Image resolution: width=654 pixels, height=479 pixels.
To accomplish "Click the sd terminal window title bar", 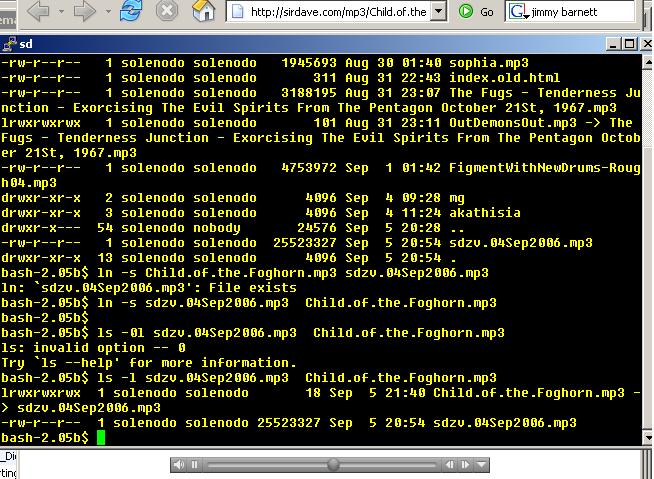I will 300,44.
